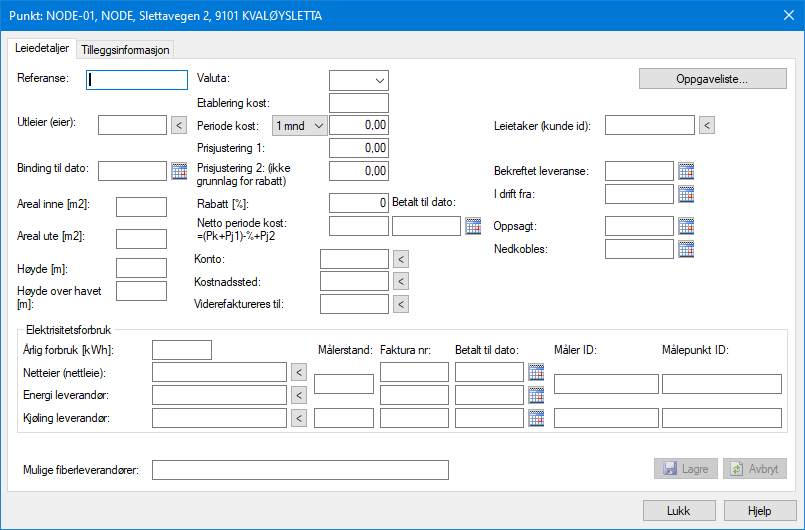805x530 pixels.
Task: Click the Faktura nr field in Kjøling leverandør row
Action: pyautogui.click(x=414, y=418)
